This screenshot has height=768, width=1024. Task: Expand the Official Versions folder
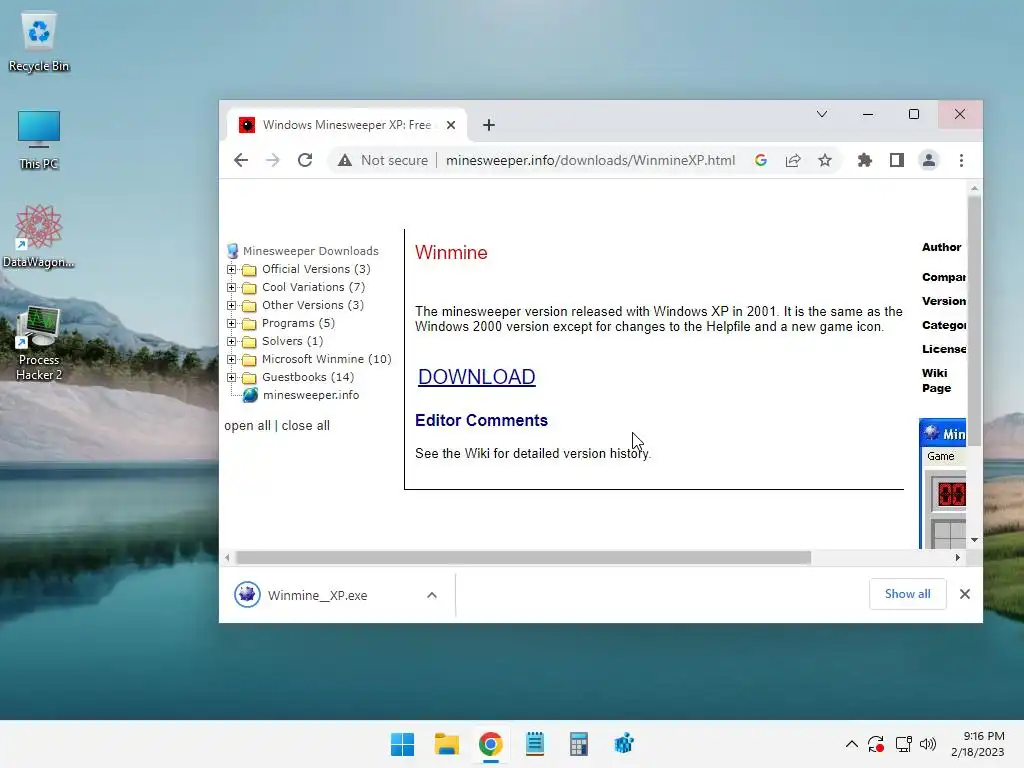pyautogui.click(x=231, y=269)
